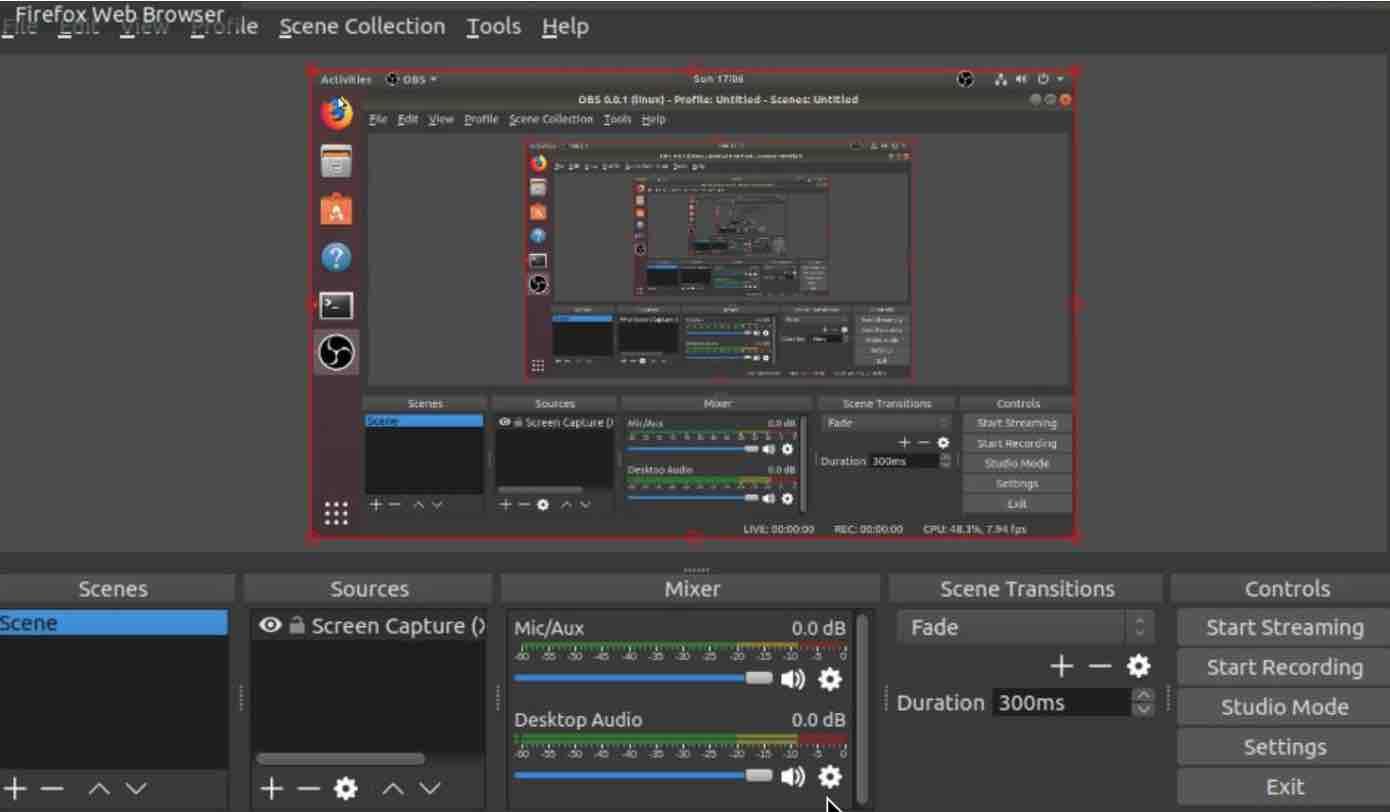Open transition properties using the gear icon
Viewport: 1390px width, 812px height.
pyautogui.click(x=1139, y=666)
